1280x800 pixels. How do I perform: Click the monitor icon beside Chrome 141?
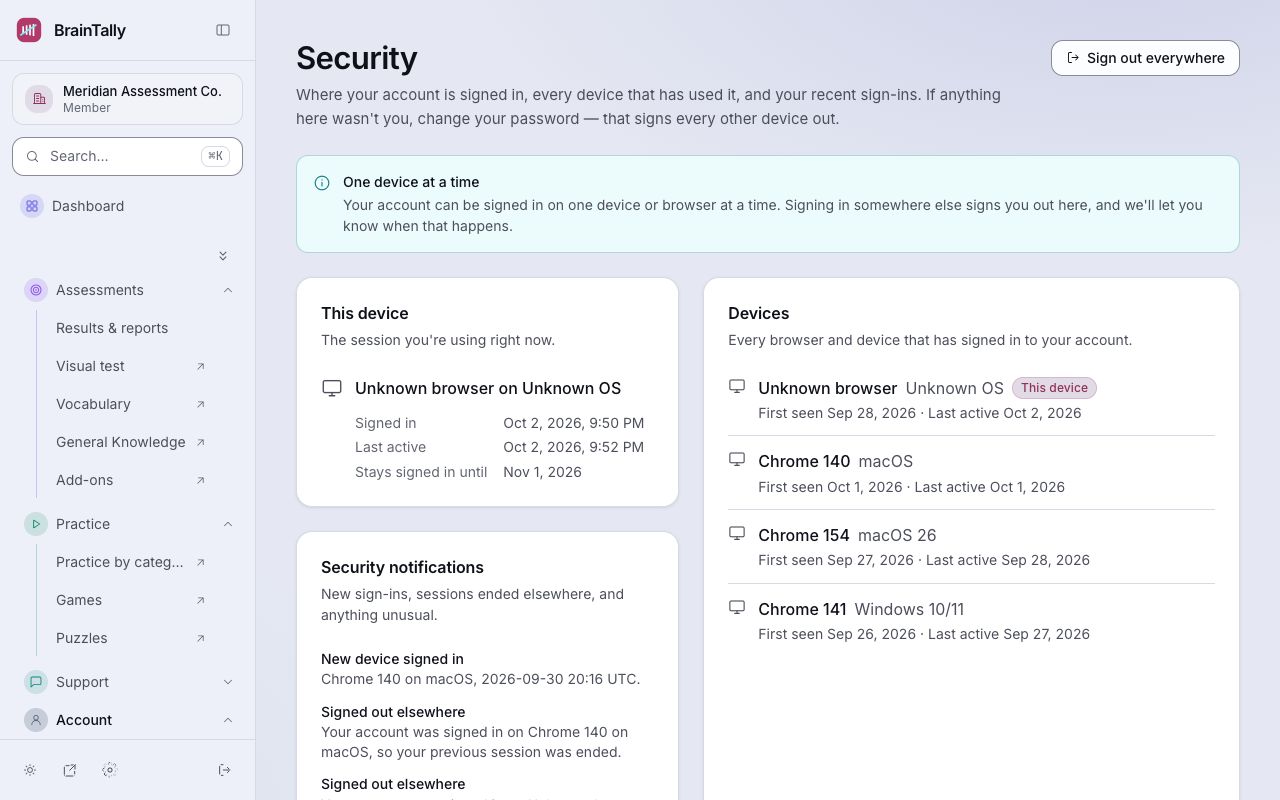(x=737, y=608)
